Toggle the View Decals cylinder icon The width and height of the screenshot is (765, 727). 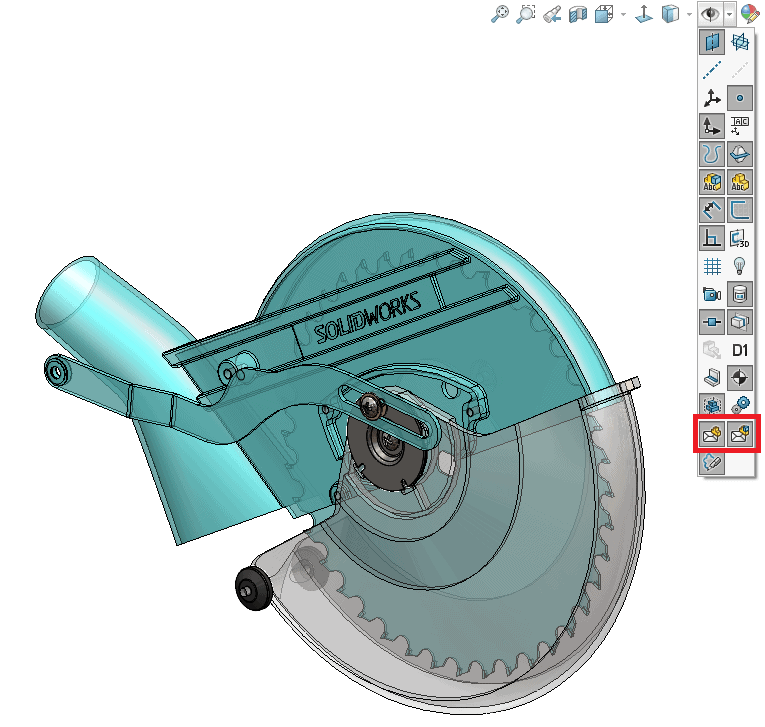(x=740, y=294)
